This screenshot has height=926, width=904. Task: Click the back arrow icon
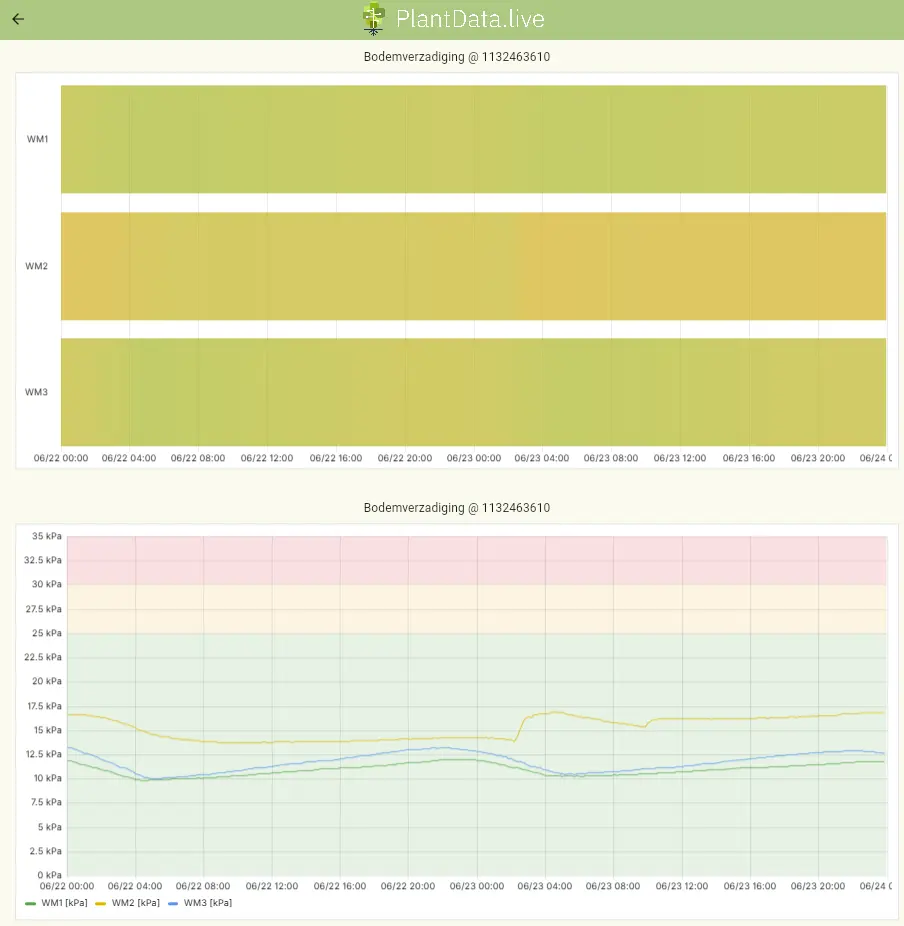point(18,19)
